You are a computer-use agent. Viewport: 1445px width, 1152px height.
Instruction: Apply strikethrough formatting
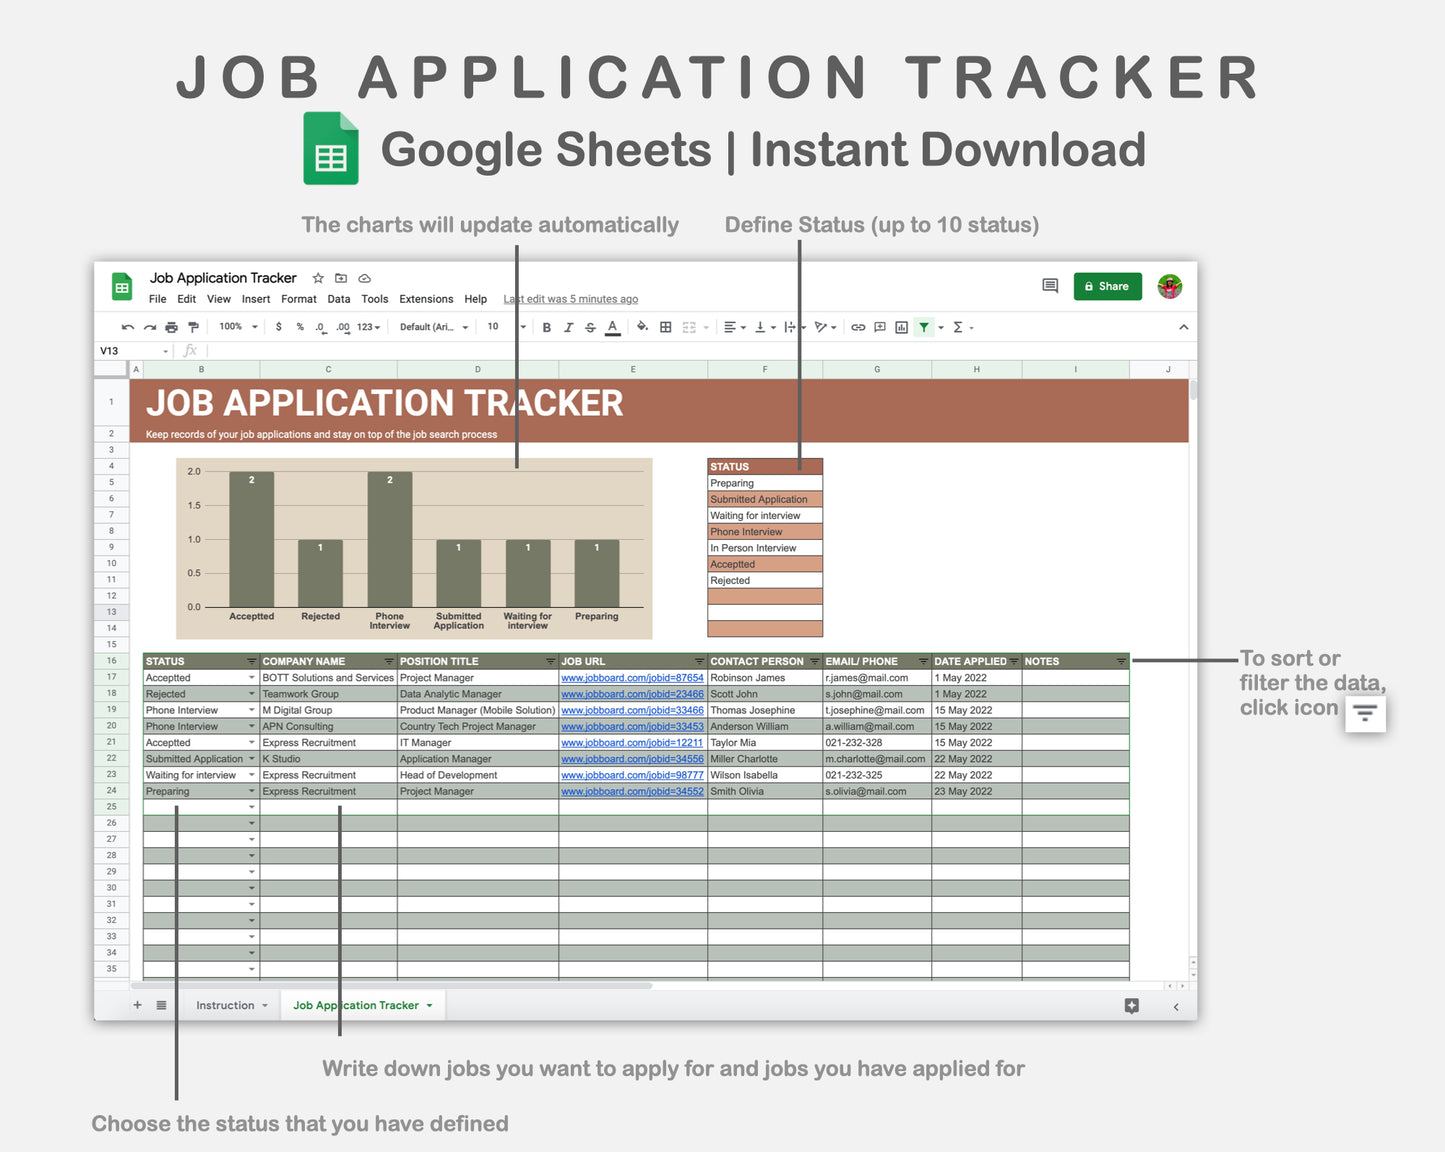pyautogui.click(x=589, y=327)
